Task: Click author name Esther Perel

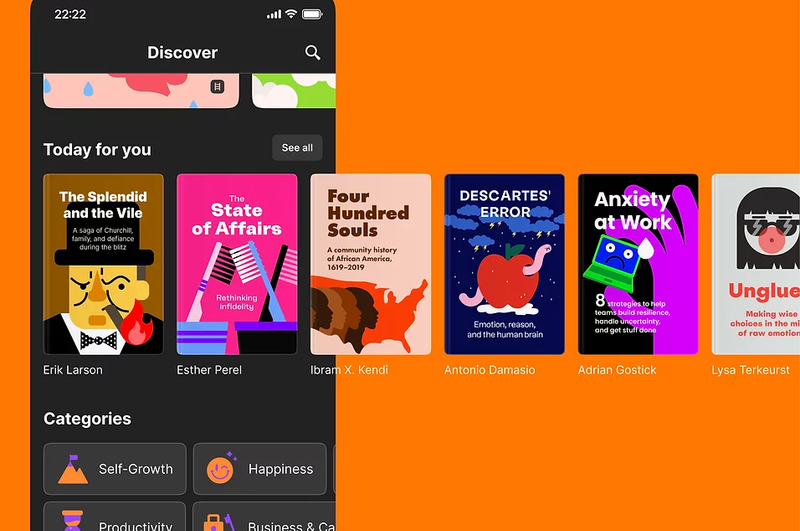Action: click(209, 370)
